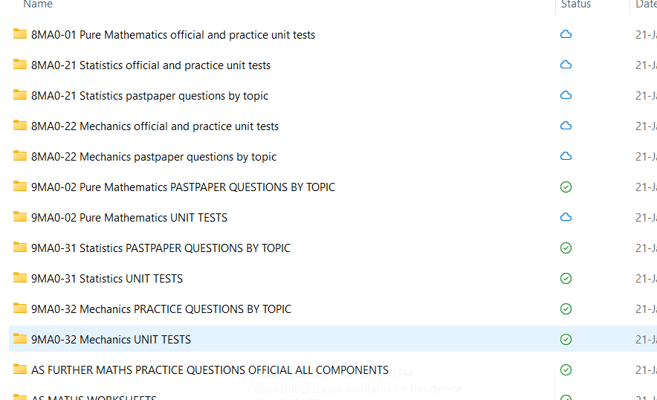Click the folder icon for 9MA0-32 Mechanics UNIT TESTS
Image resolution: width=657 pixels, height=400 pixels.
click(20, 339)
